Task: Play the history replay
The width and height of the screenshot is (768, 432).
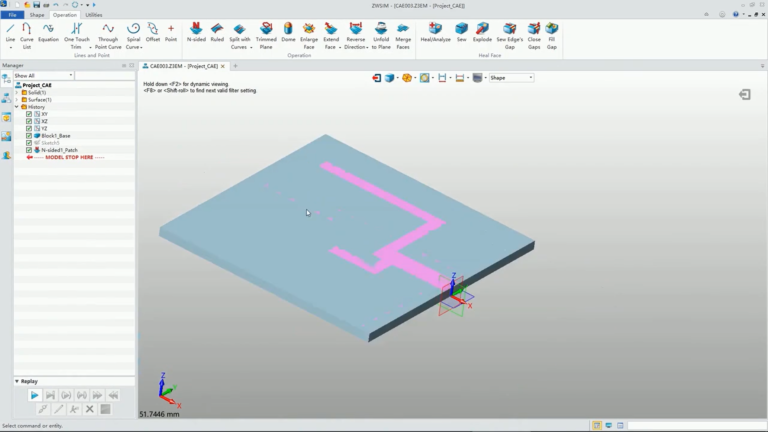Action: (34, 395)
